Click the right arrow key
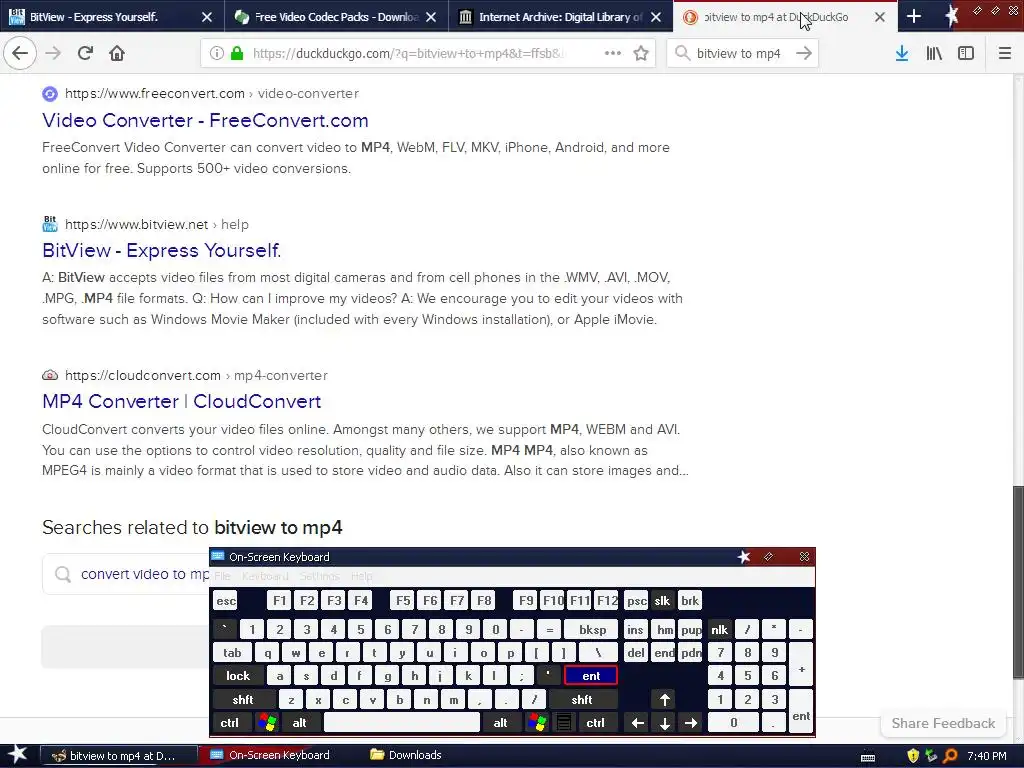 click(x=691, y=723)
